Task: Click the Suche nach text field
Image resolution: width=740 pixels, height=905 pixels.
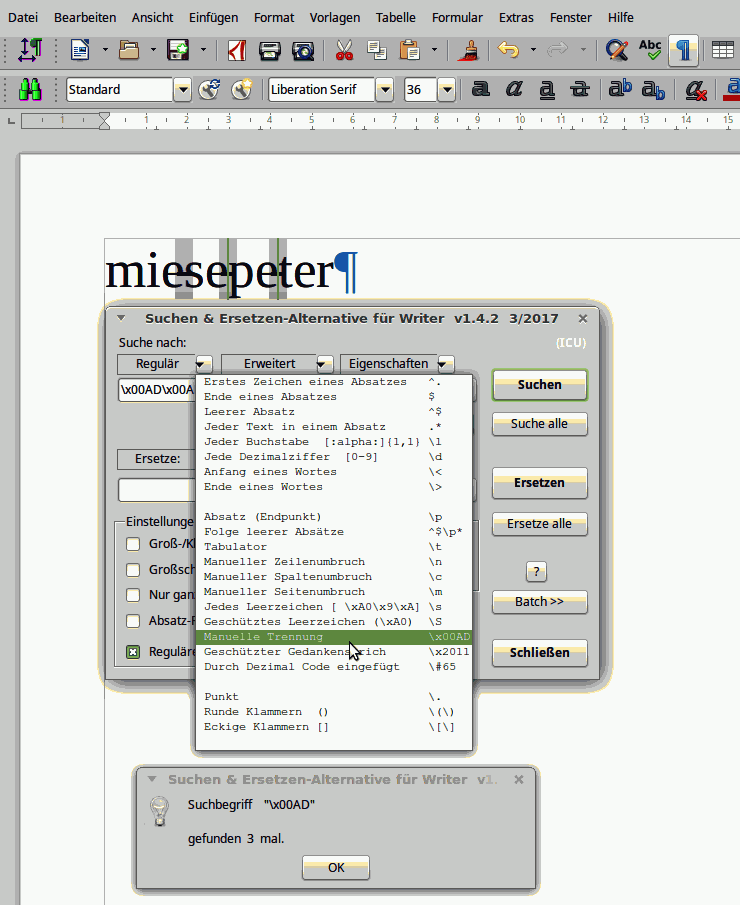Action: (x=155, y=390)
